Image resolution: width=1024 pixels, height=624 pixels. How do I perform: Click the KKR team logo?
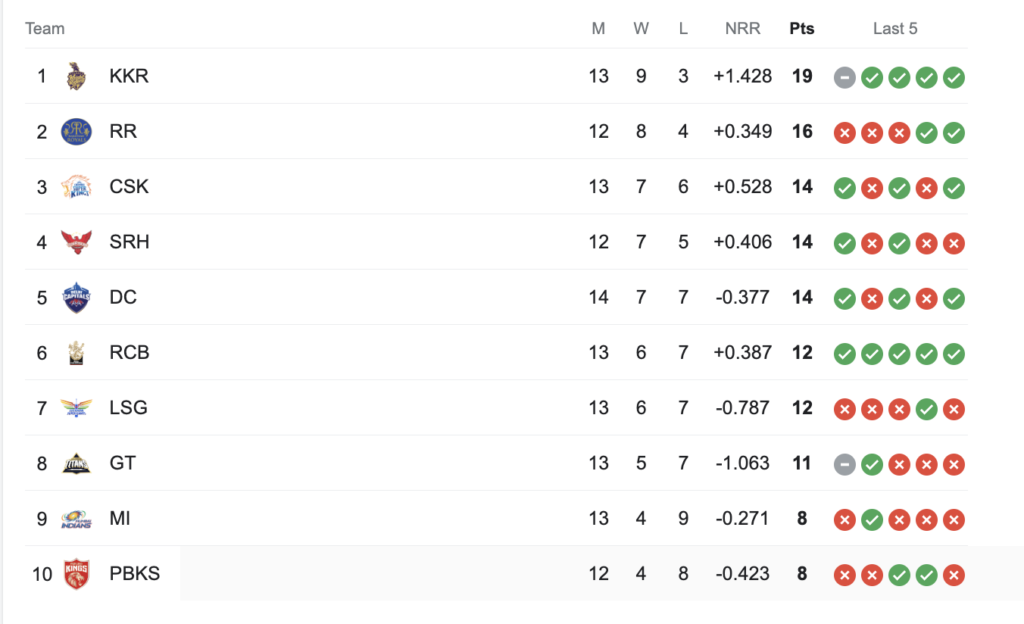[x=76, y=76]
